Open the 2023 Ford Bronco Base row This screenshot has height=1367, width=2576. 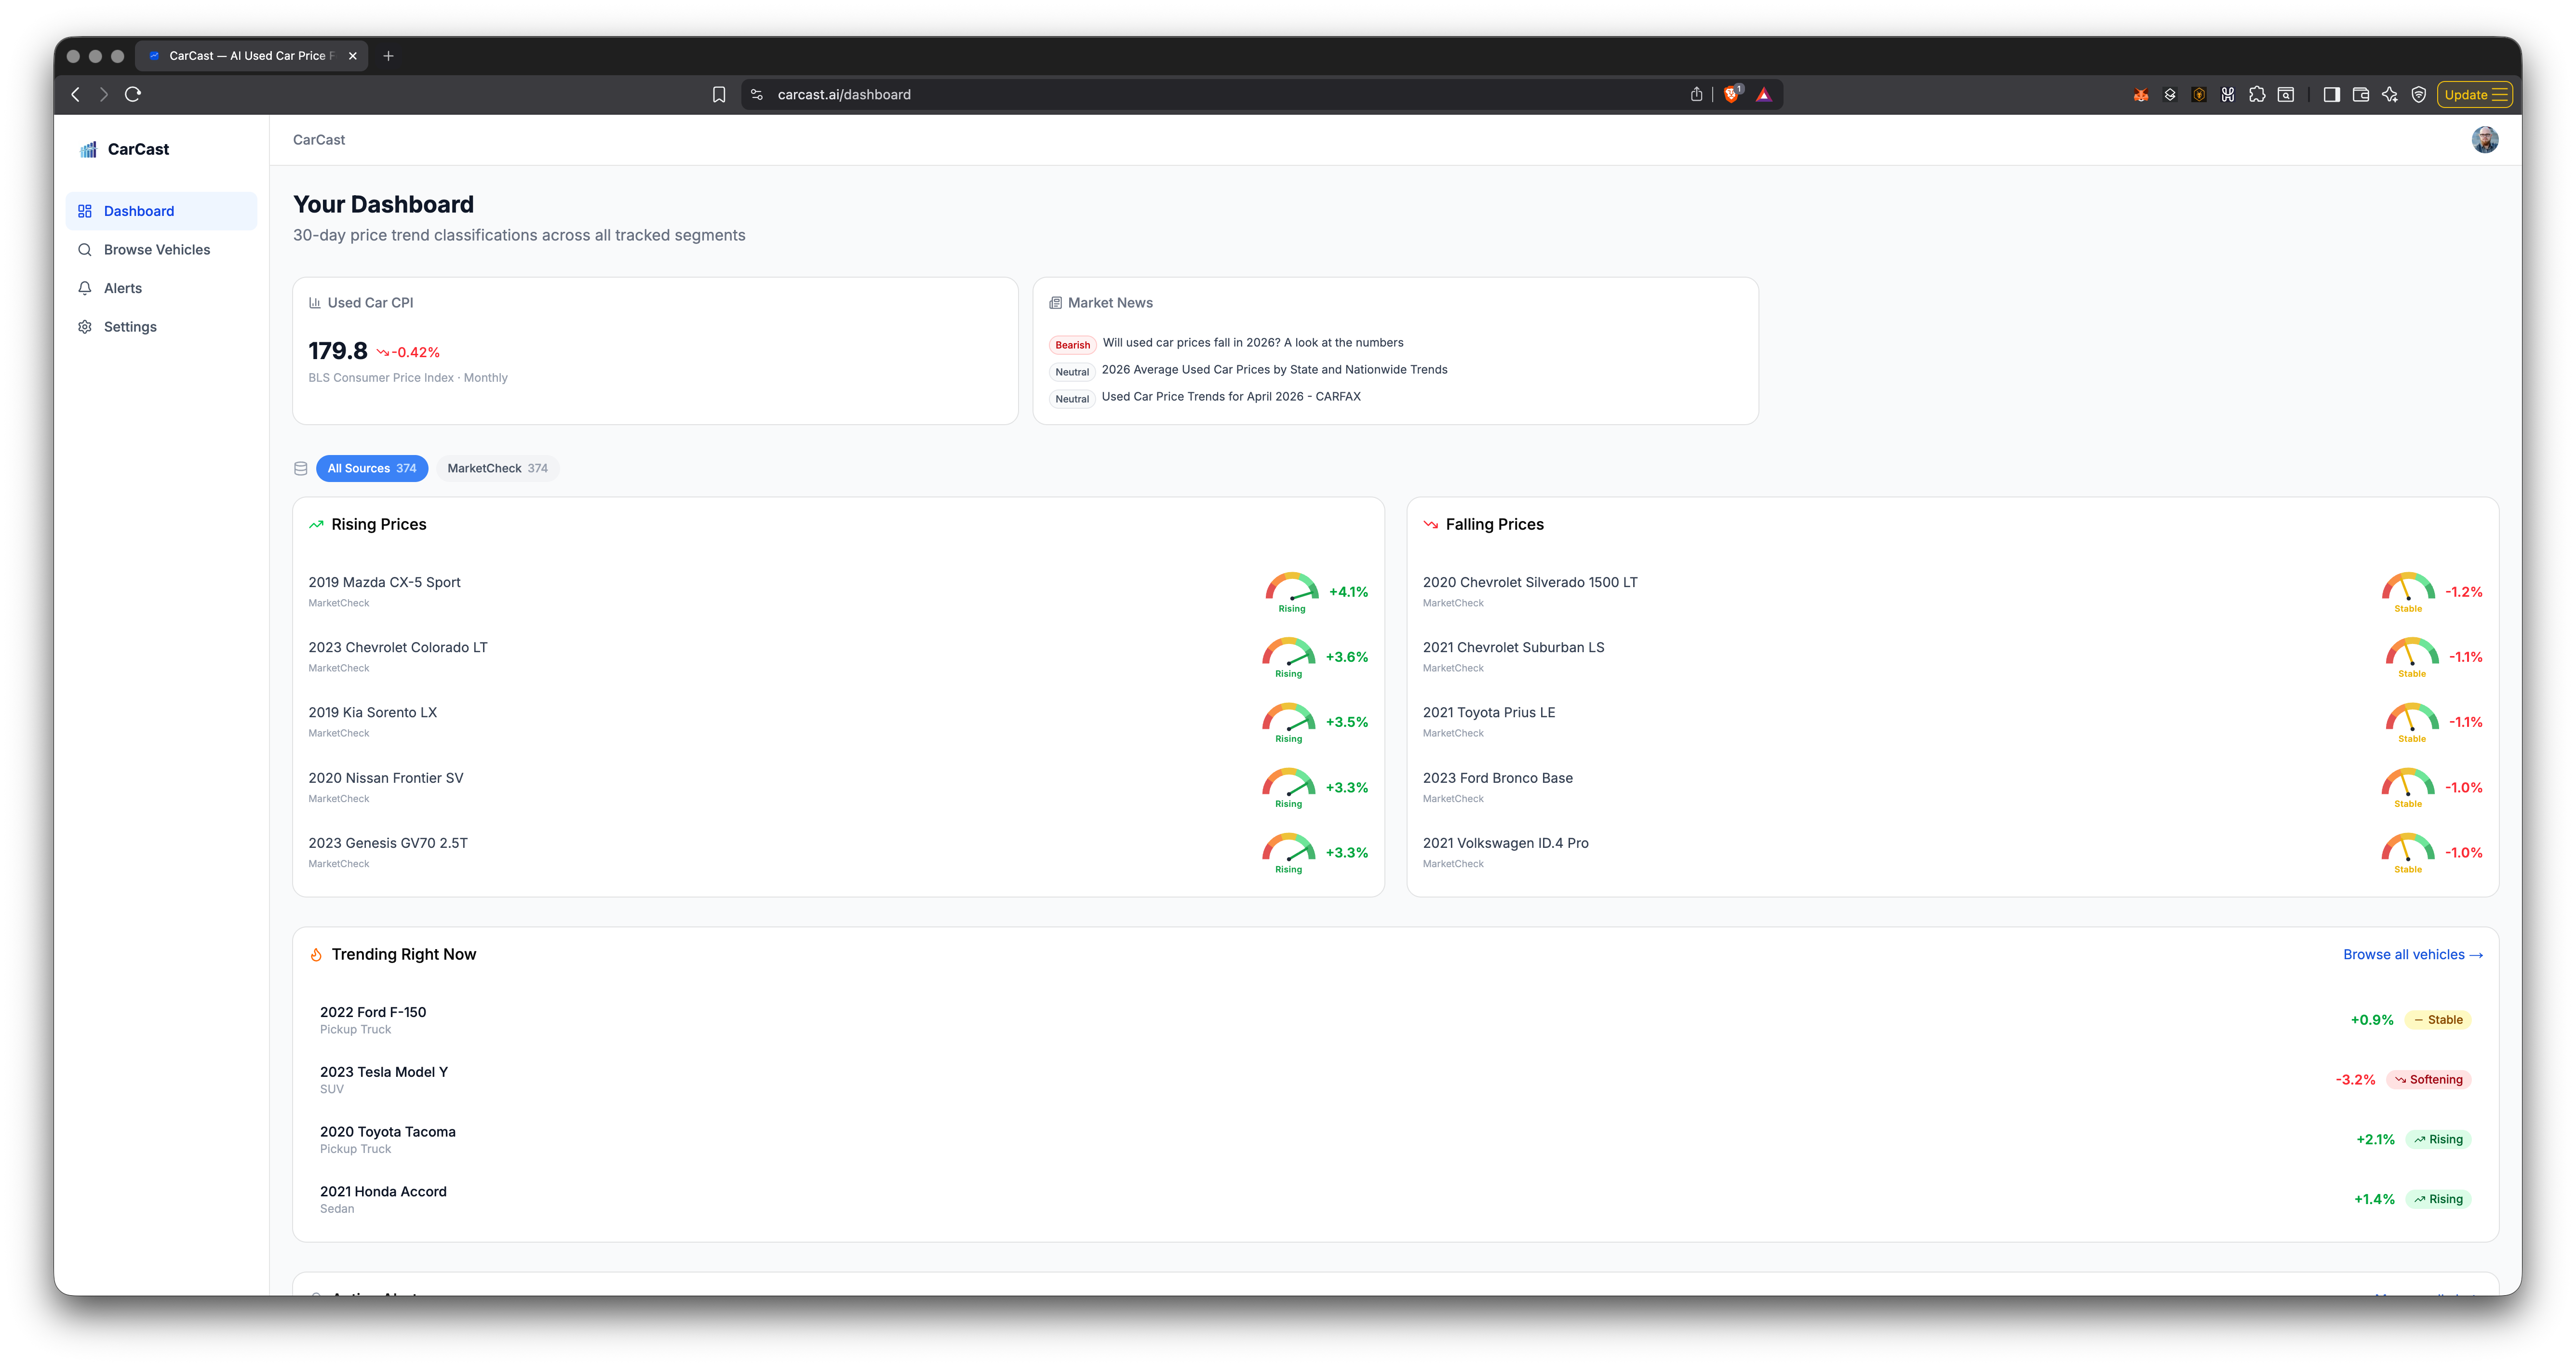1953,788
